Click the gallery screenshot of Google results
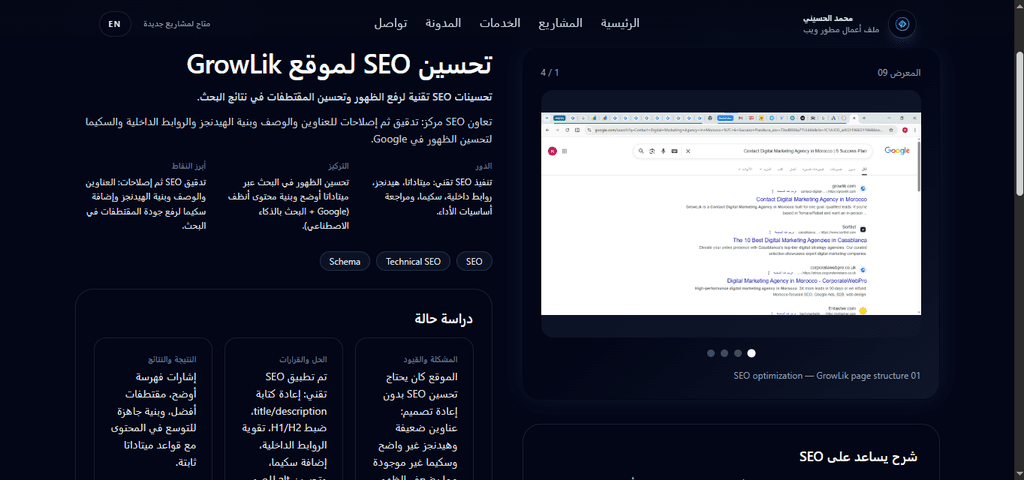This screenshot has height=480, width=1024. (x=731, y=214)
